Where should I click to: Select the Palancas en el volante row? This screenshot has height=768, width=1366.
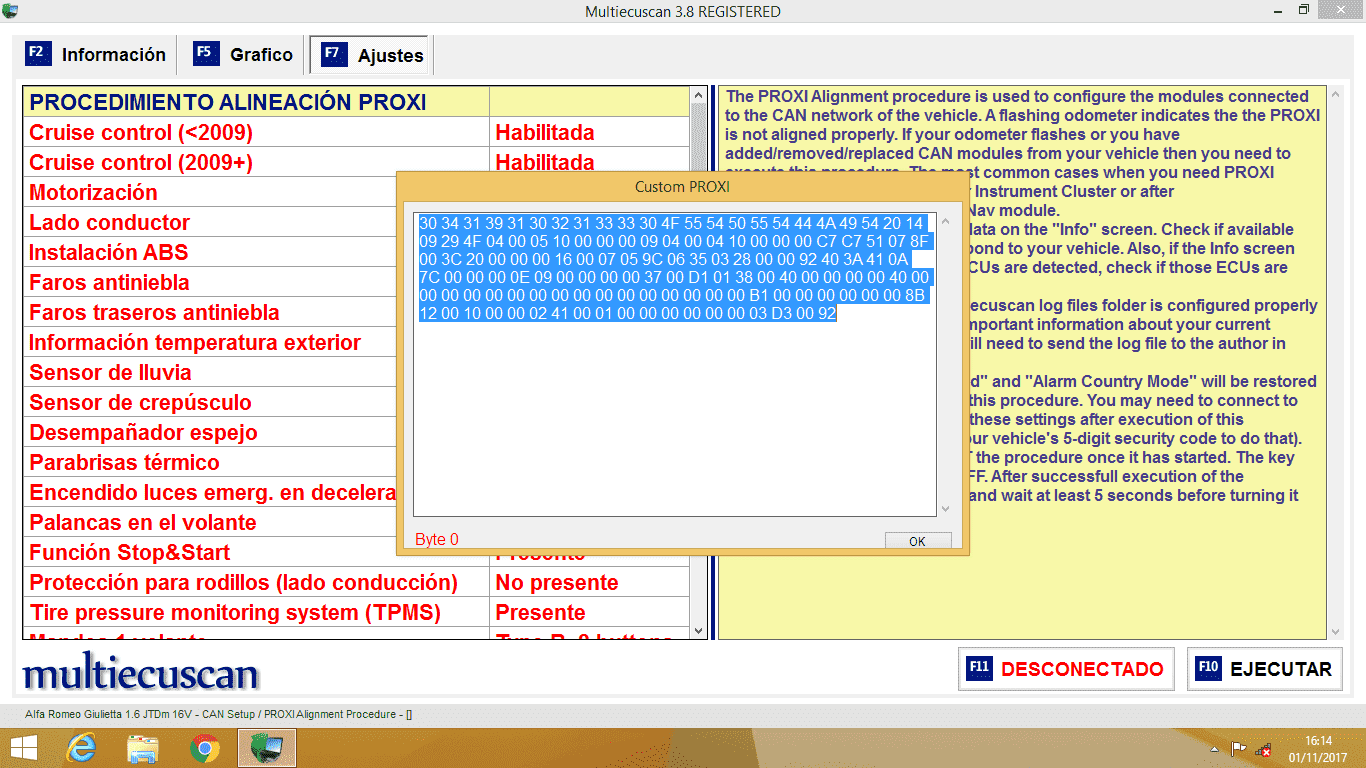[x=210, y=522]
